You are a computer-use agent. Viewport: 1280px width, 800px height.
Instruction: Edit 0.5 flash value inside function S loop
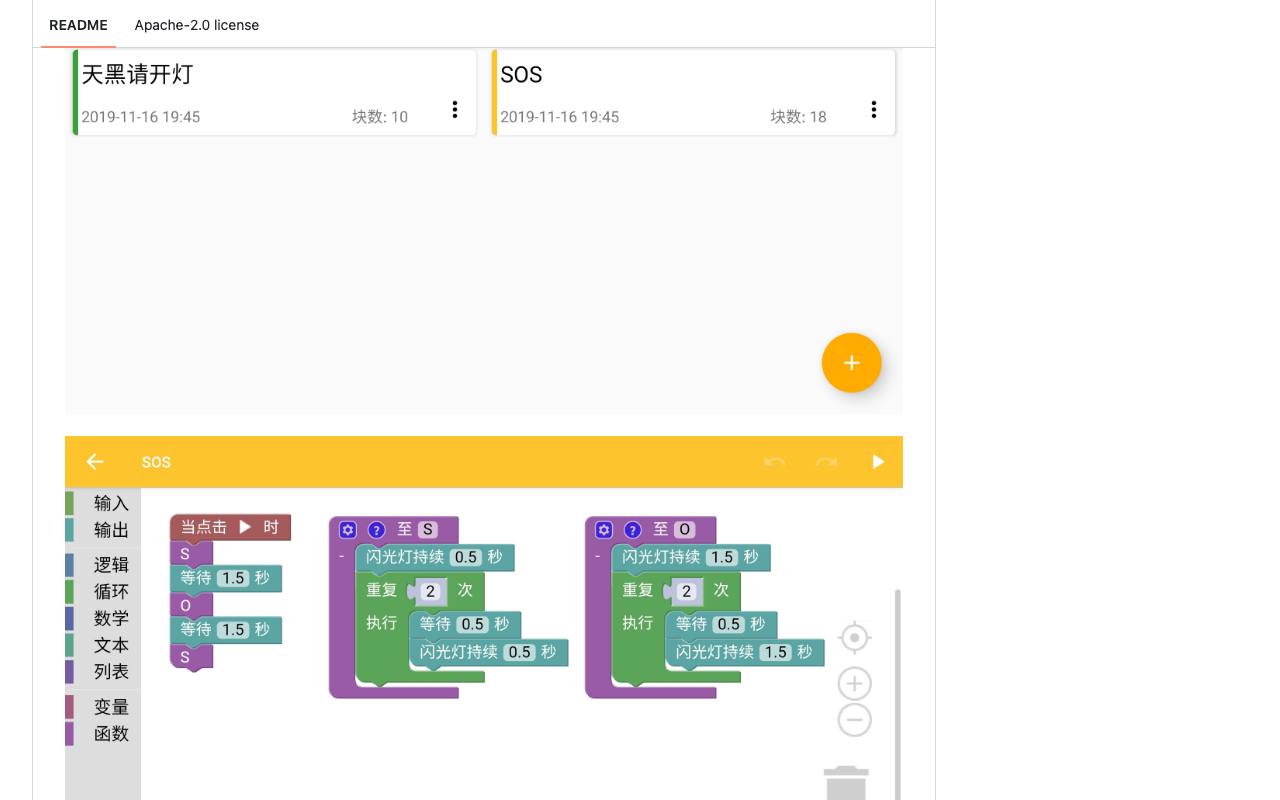pos(519,652)
